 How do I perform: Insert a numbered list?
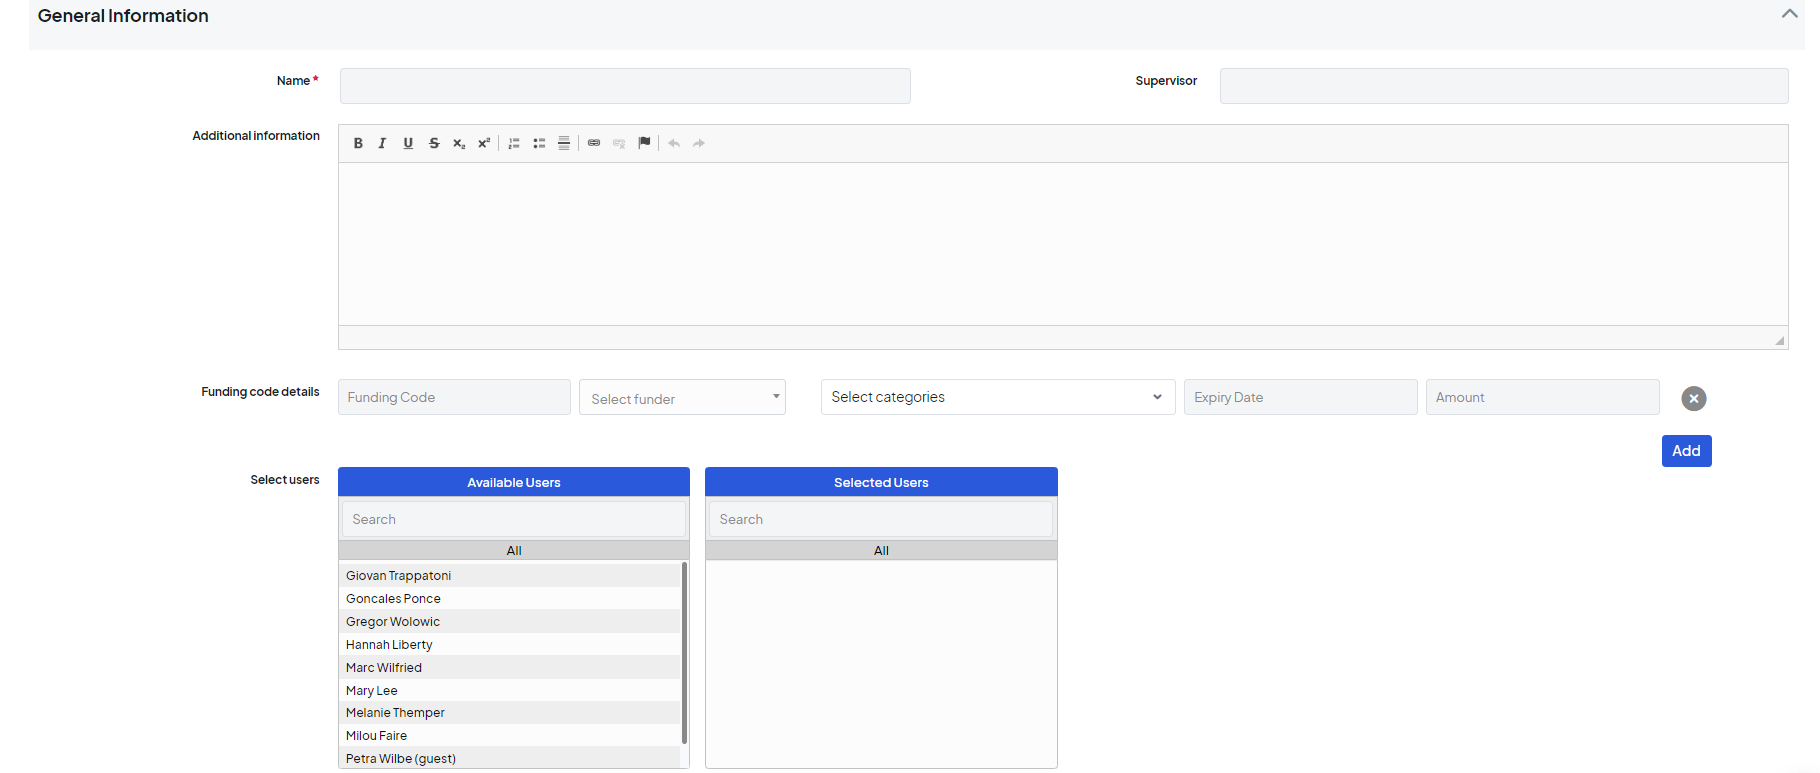(514, 143)
